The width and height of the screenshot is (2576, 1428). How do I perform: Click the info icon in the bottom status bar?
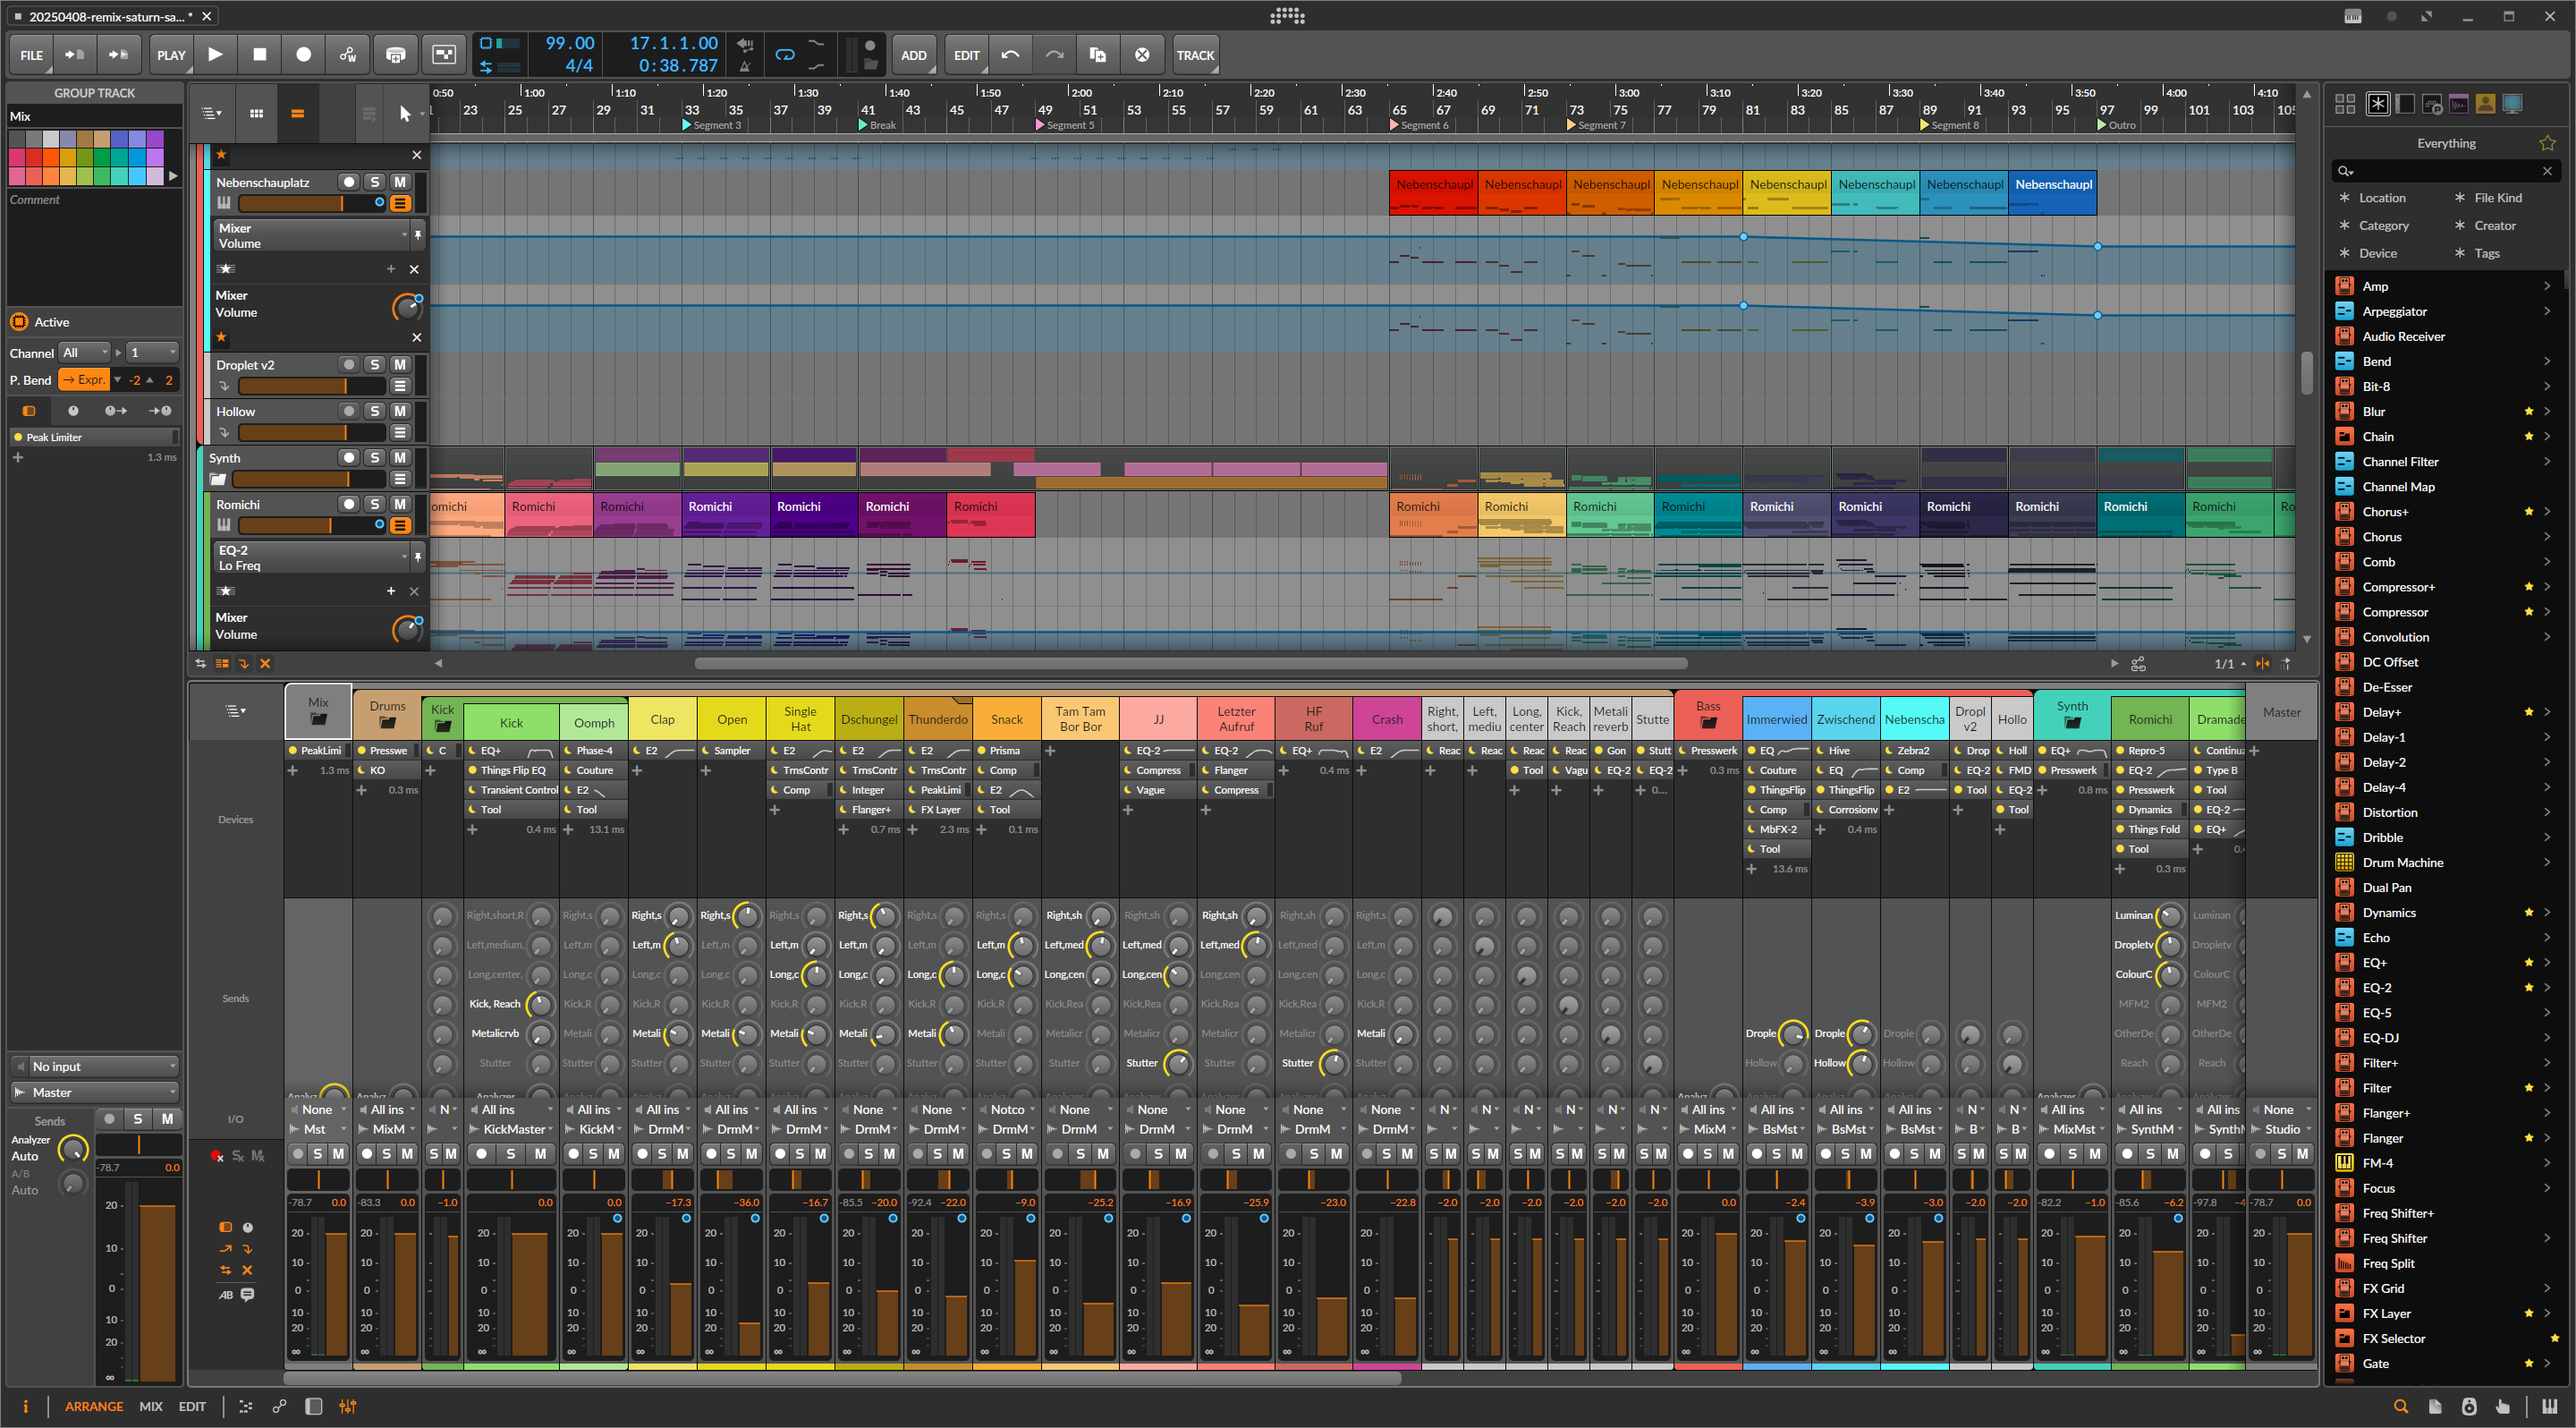coord(25,1406)
